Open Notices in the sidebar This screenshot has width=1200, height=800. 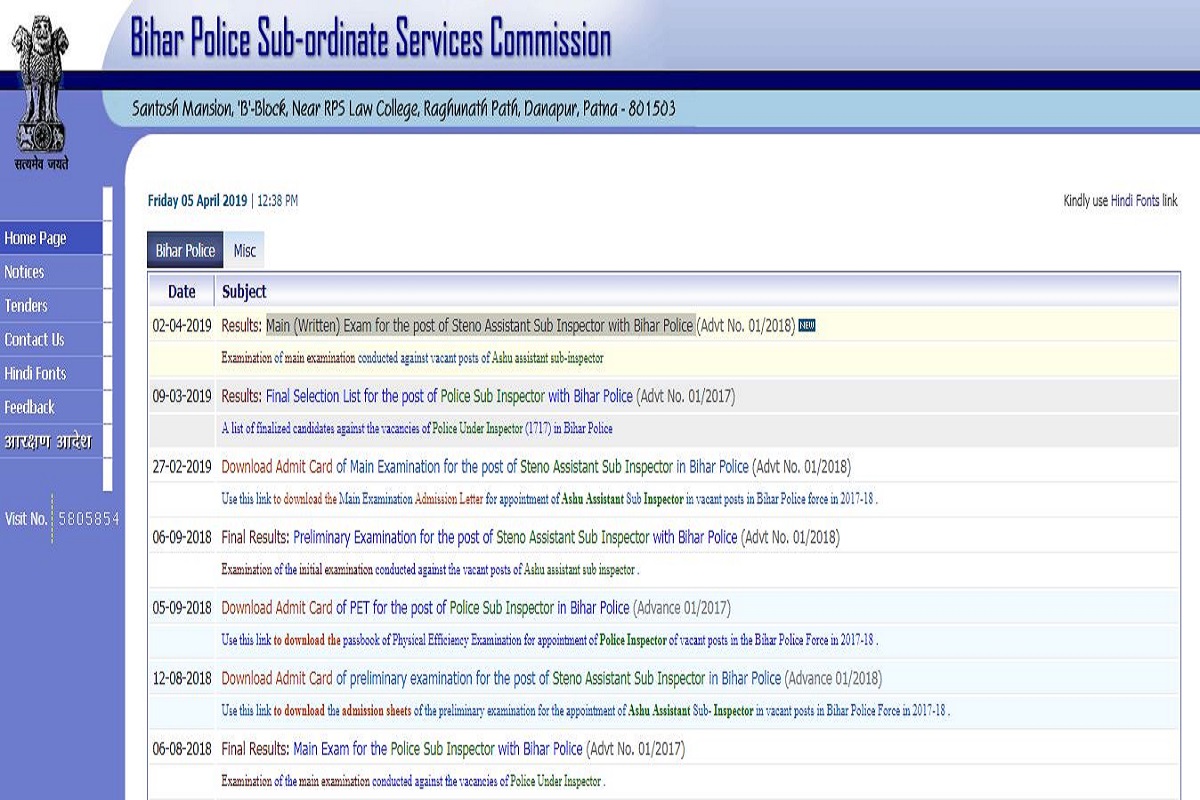point(51,272)
